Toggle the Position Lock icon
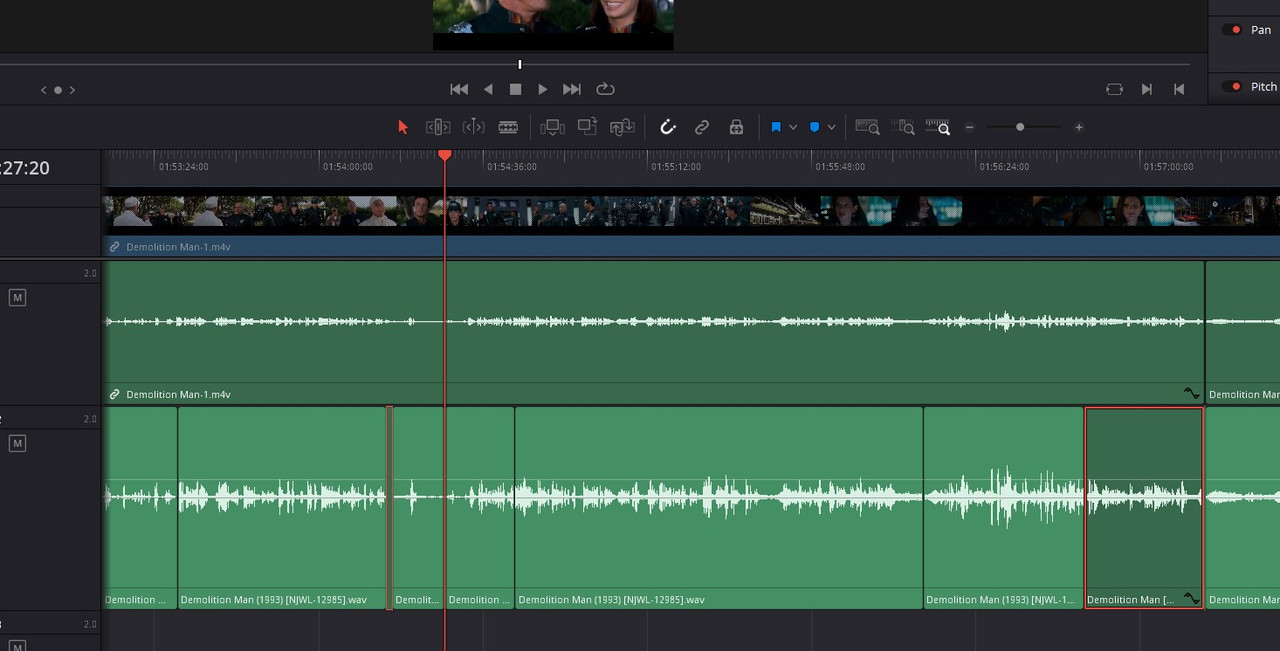 pos(736,127)
